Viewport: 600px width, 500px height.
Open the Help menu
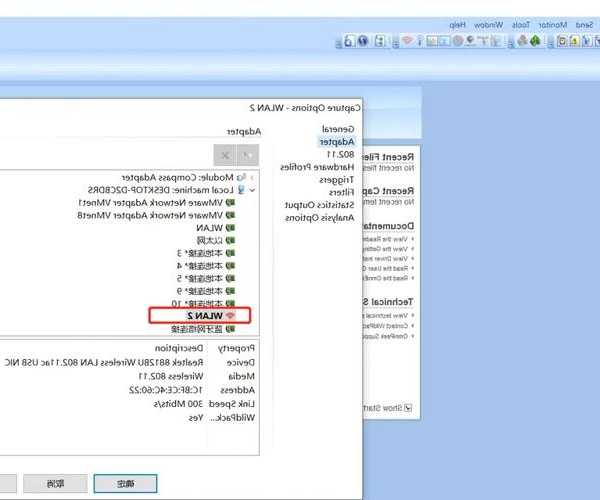pos(456,22)
